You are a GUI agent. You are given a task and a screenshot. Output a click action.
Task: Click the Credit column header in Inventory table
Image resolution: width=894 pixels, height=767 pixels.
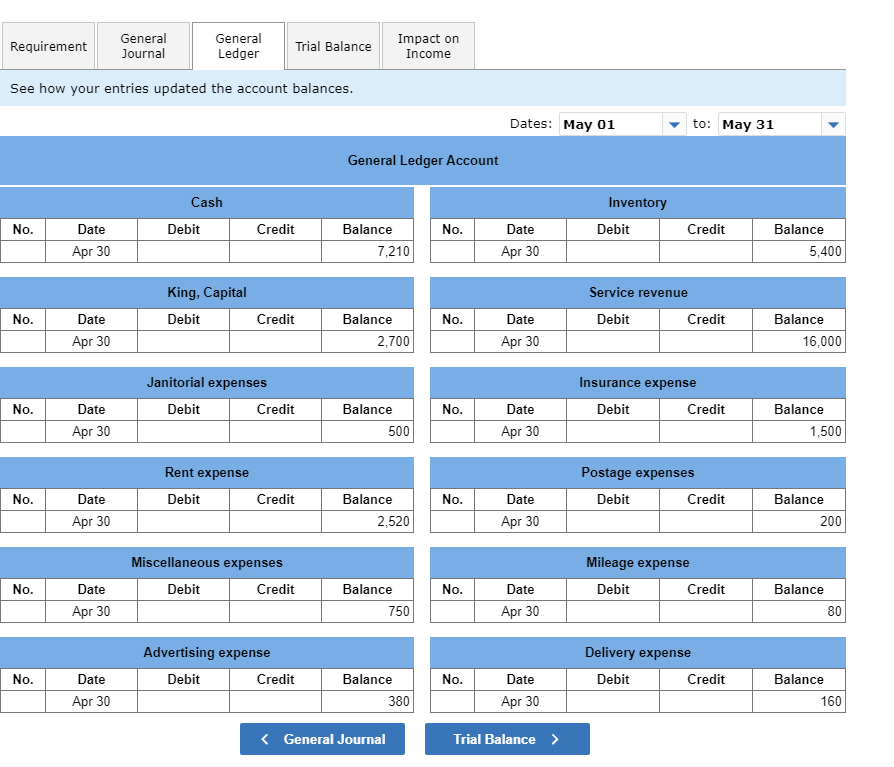(x=706, y=229)
